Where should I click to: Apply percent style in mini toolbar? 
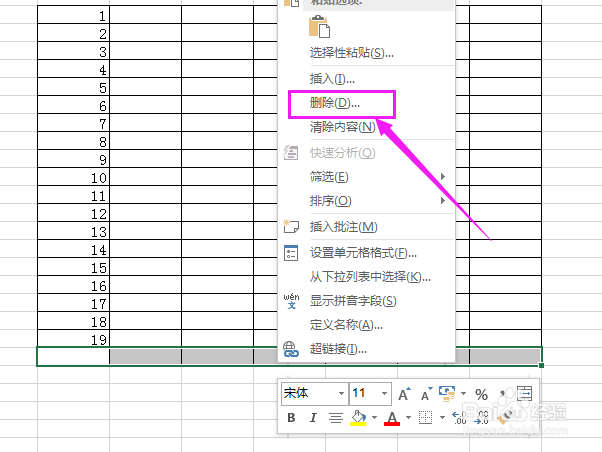[481, 394]
